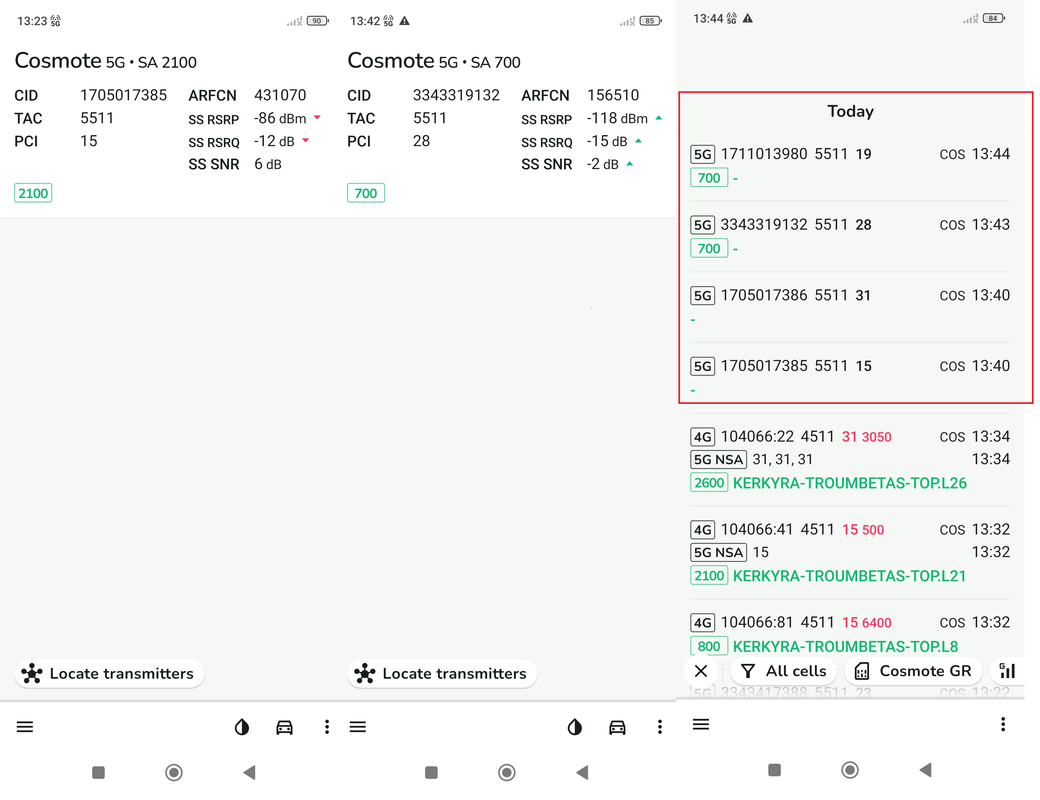Image resolution: width=1040 pixels, height=800 pixels.
Task: Tap 2600 band badge in log
Action: click(709, 483)
